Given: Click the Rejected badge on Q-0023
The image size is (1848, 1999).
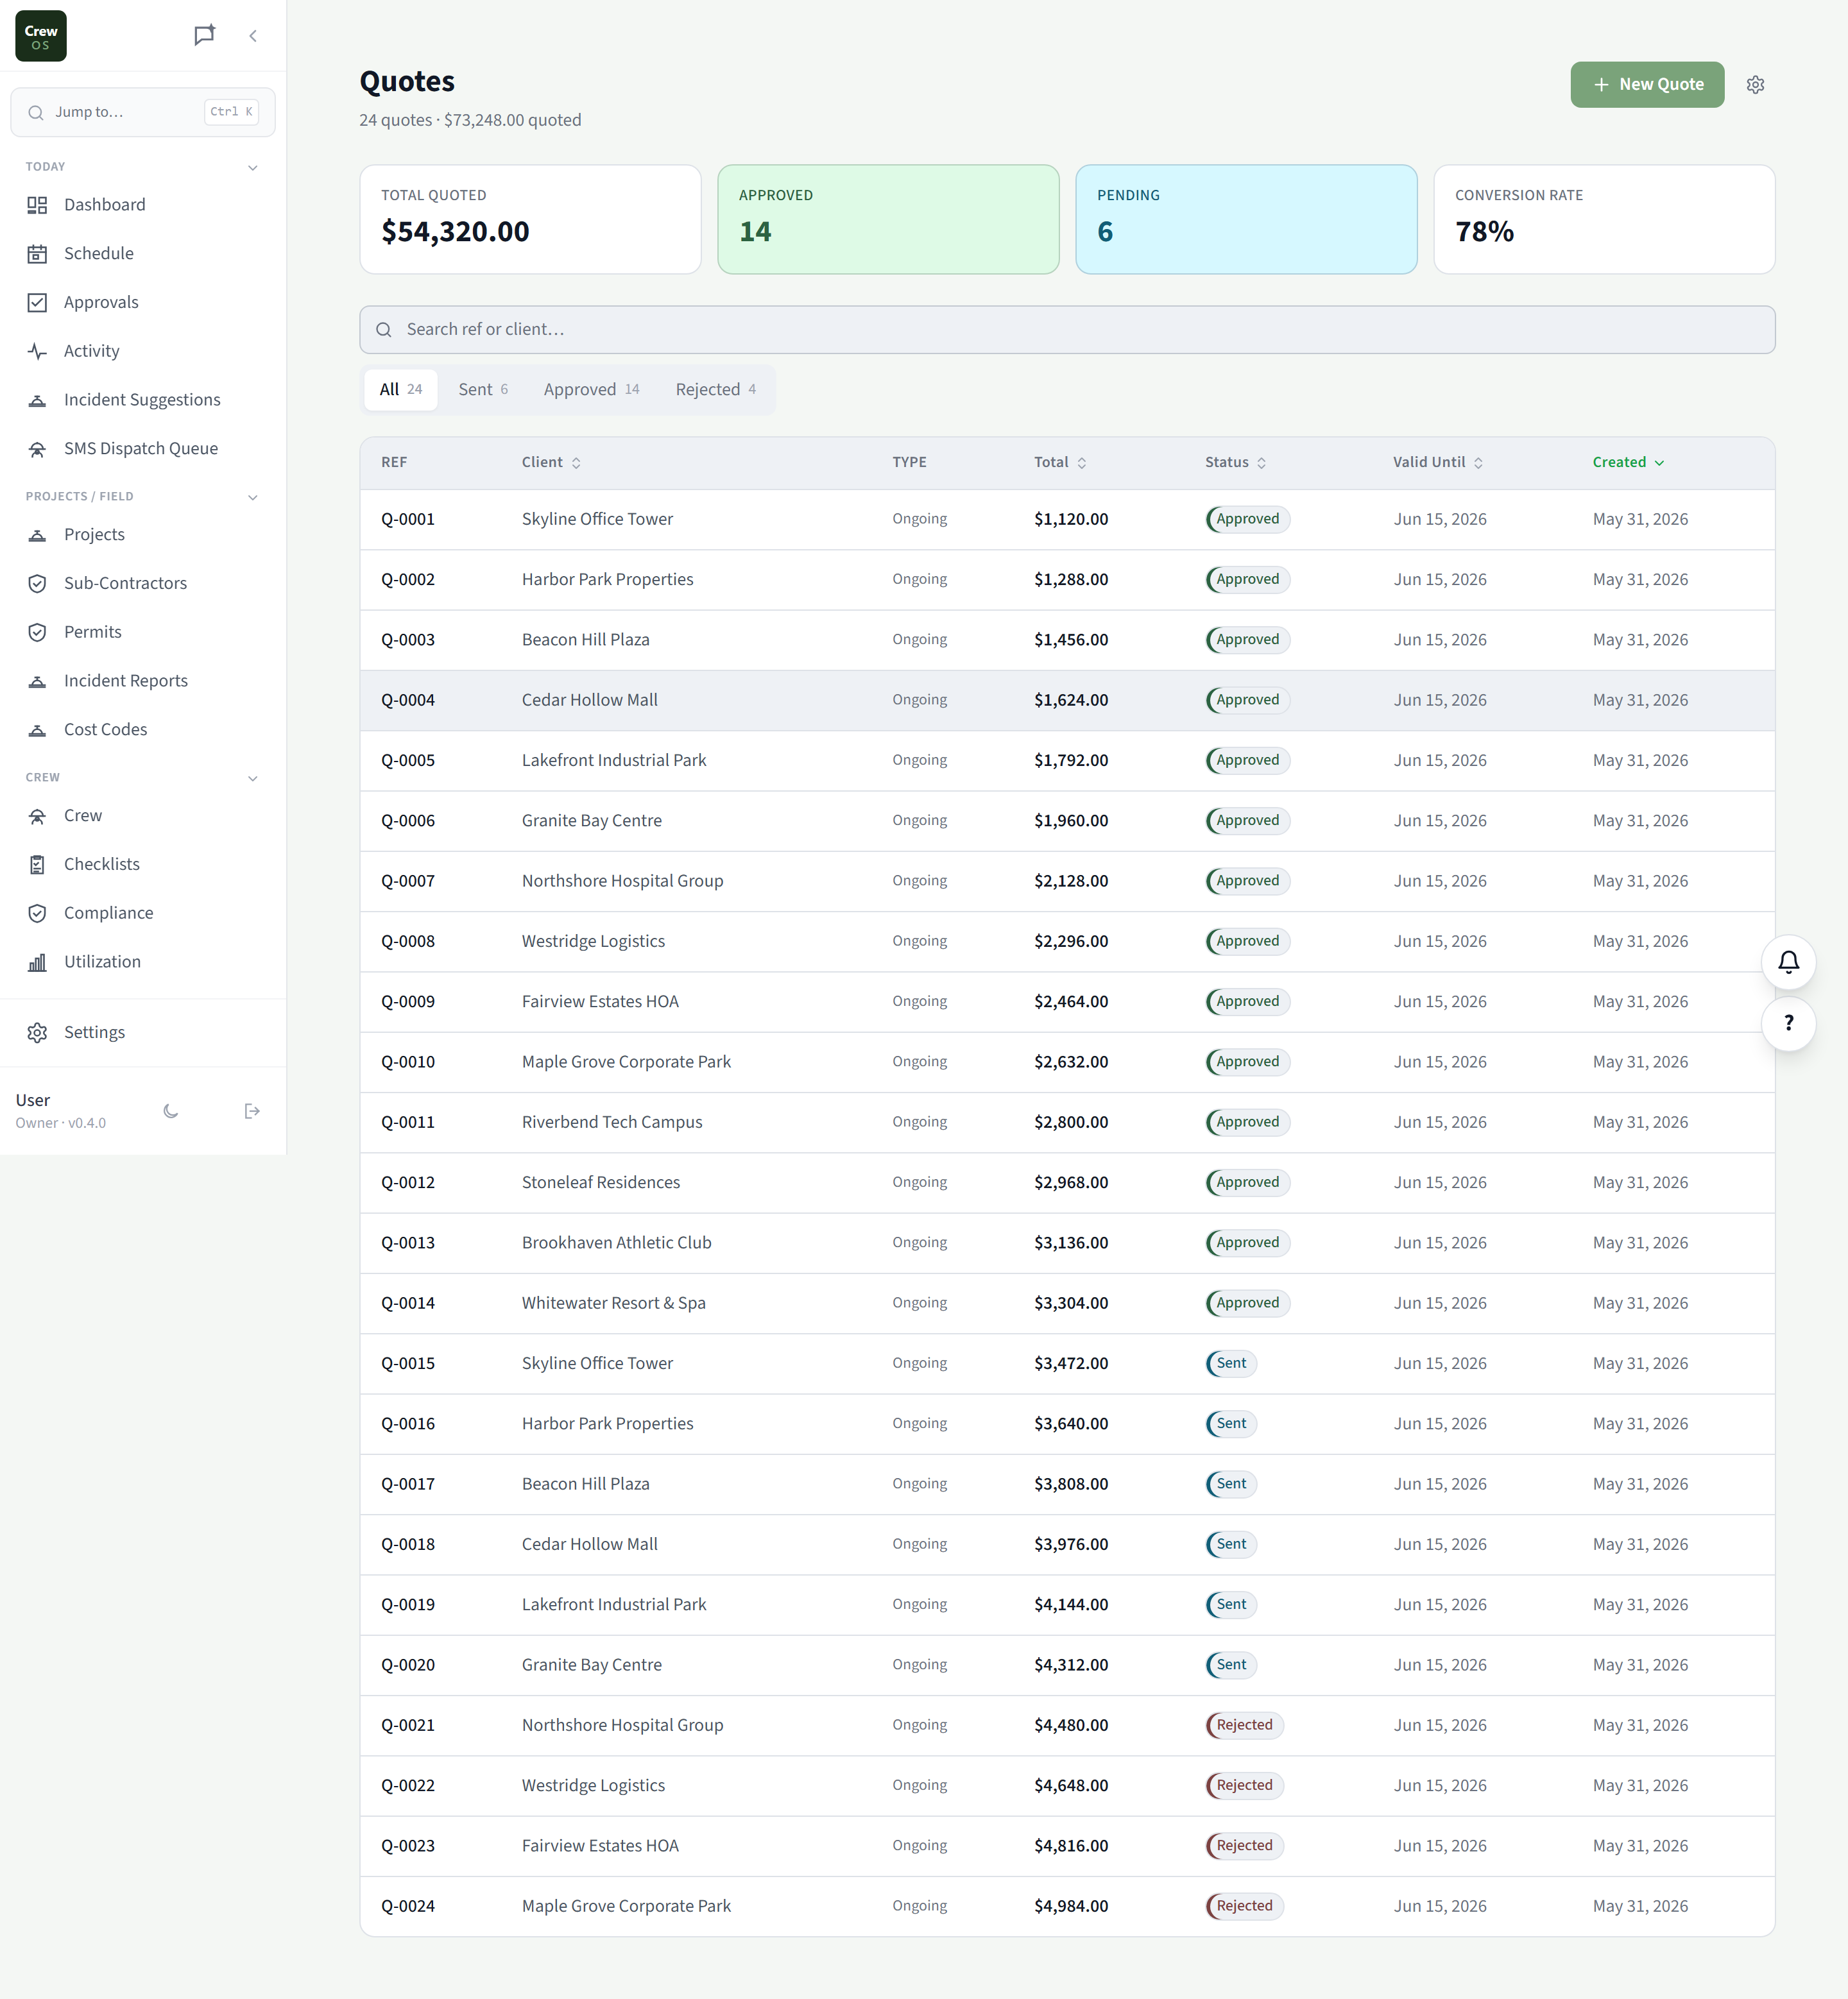Looking at the screenshot, I should [x=1244, y=1846].
